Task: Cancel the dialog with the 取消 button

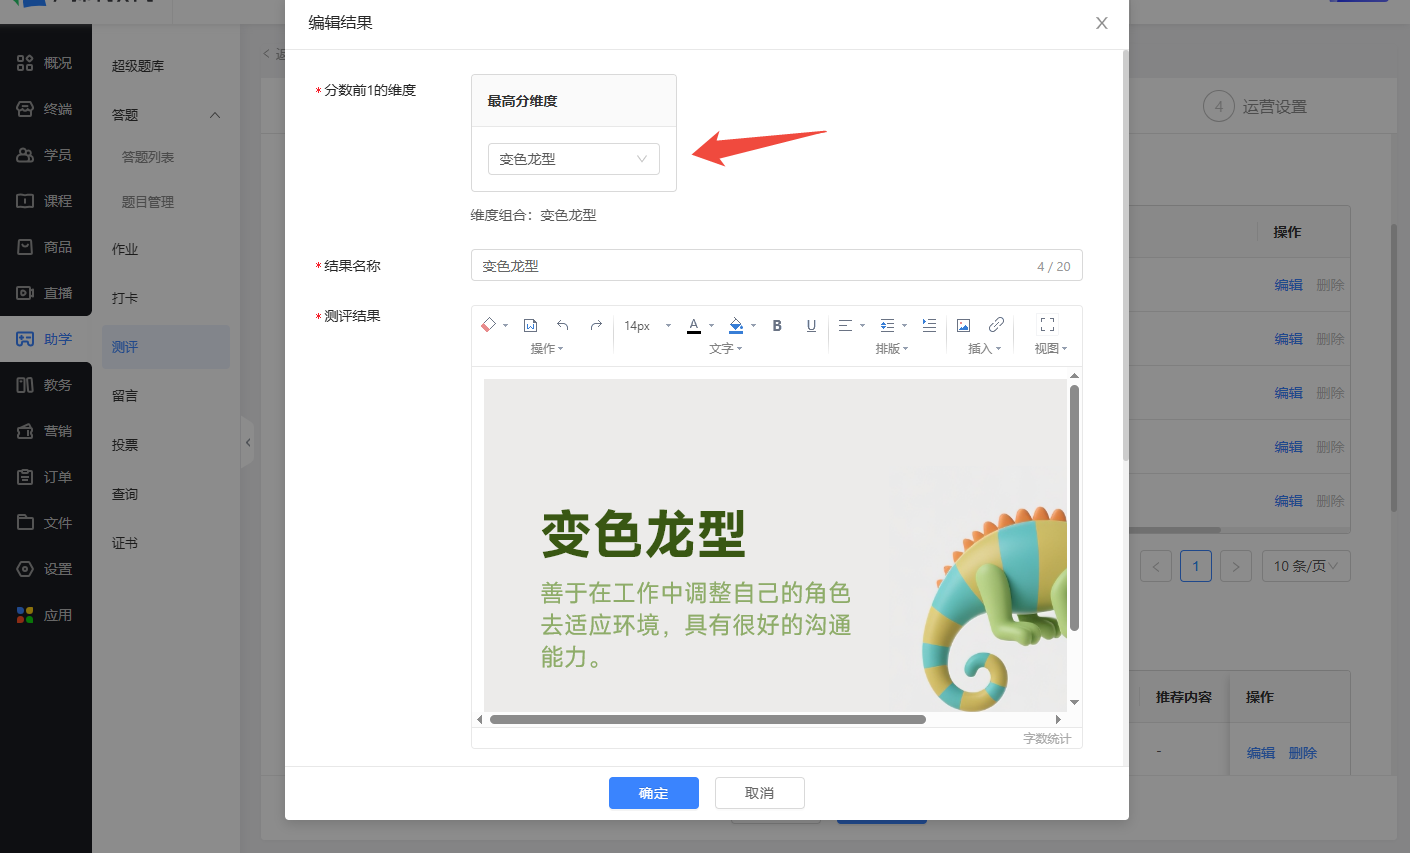Action: [x=760, y=793]
